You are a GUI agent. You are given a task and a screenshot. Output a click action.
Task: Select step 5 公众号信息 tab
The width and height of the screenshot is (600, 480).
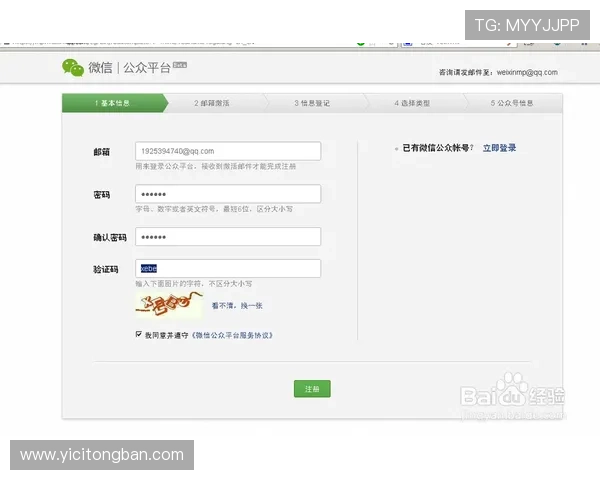(x=512, y=103)
